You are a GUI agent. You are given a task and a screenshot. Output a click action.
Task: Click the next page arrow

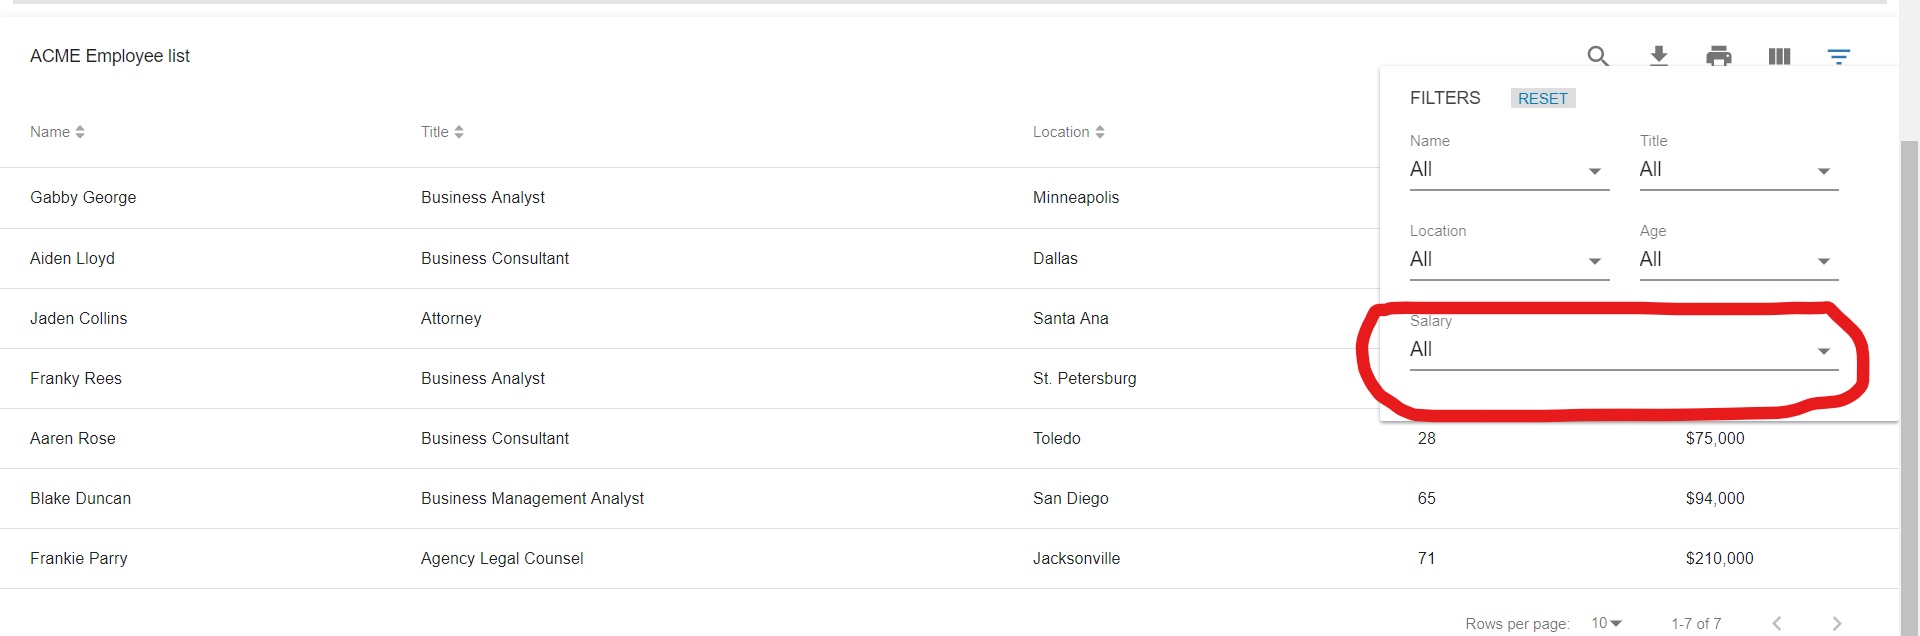coord(1836,623)
